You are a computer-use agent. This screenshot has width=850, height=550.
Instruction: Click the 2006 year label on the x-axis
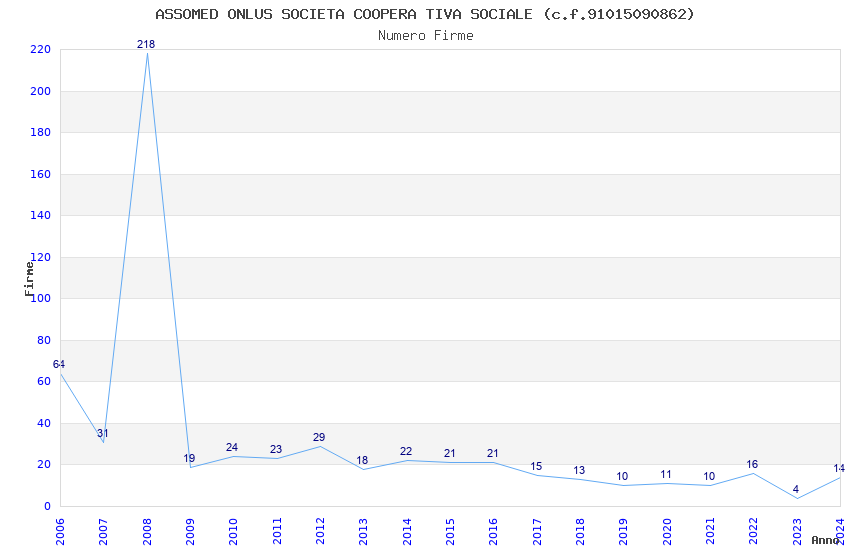click(60, 532)
